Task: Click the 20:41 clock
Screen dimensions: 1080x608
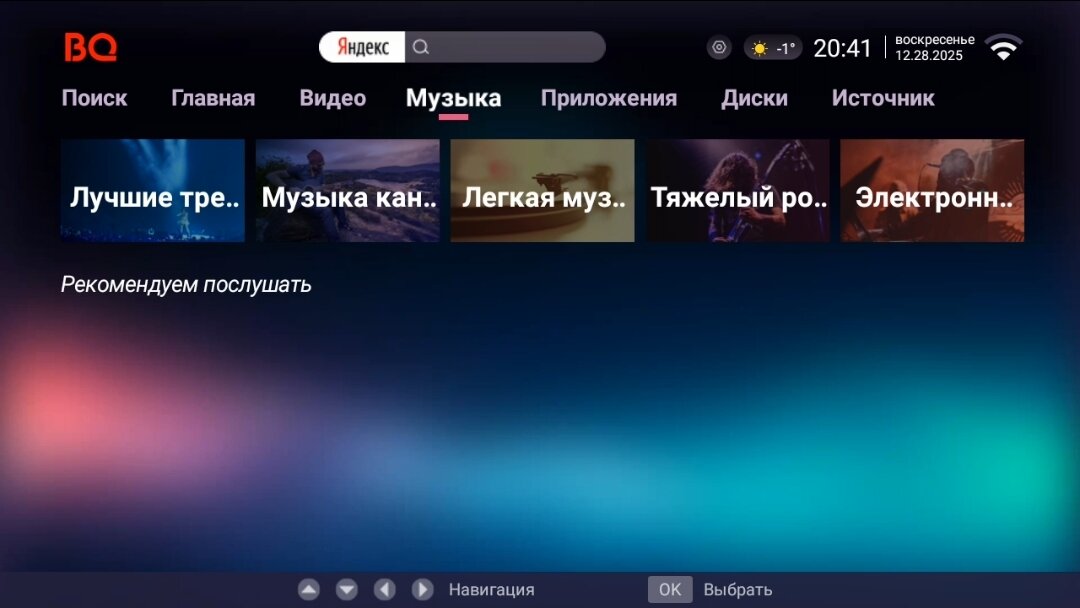Action: click(x=842, y=48)
